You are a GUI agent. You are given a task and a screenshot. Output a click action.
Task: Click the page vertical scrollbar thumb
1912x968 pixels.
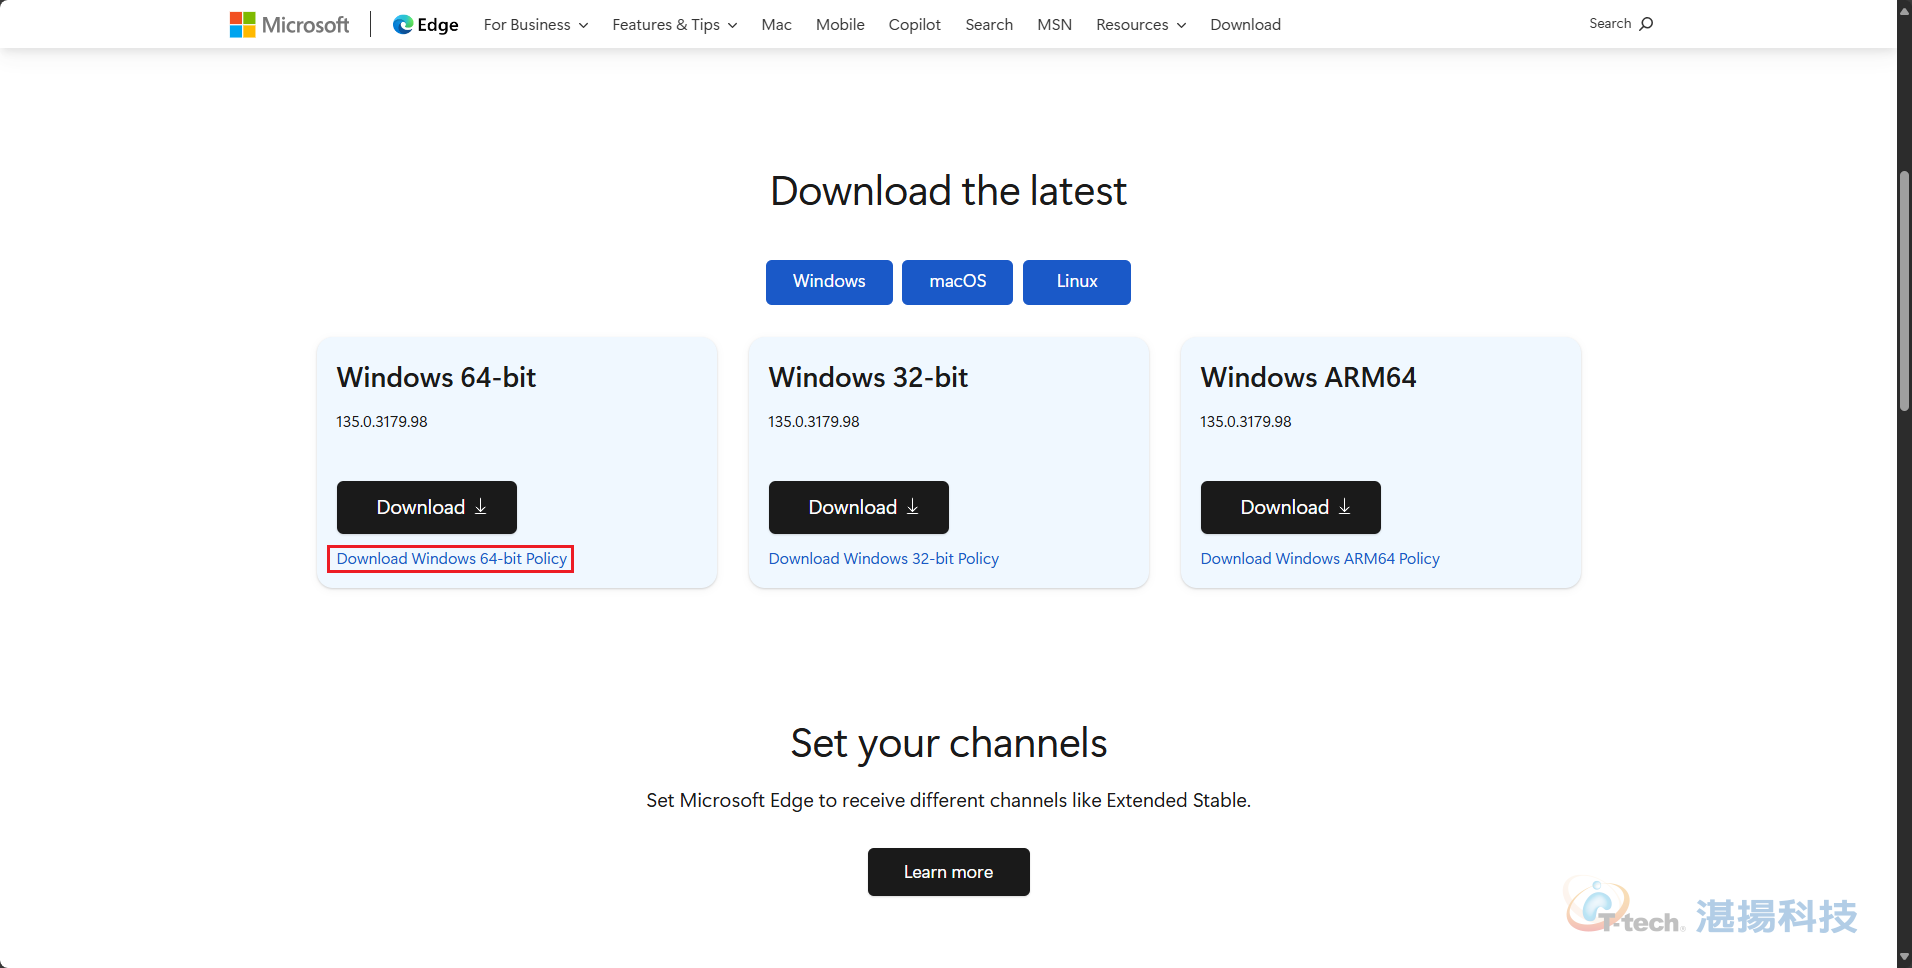pos(1904,290)
